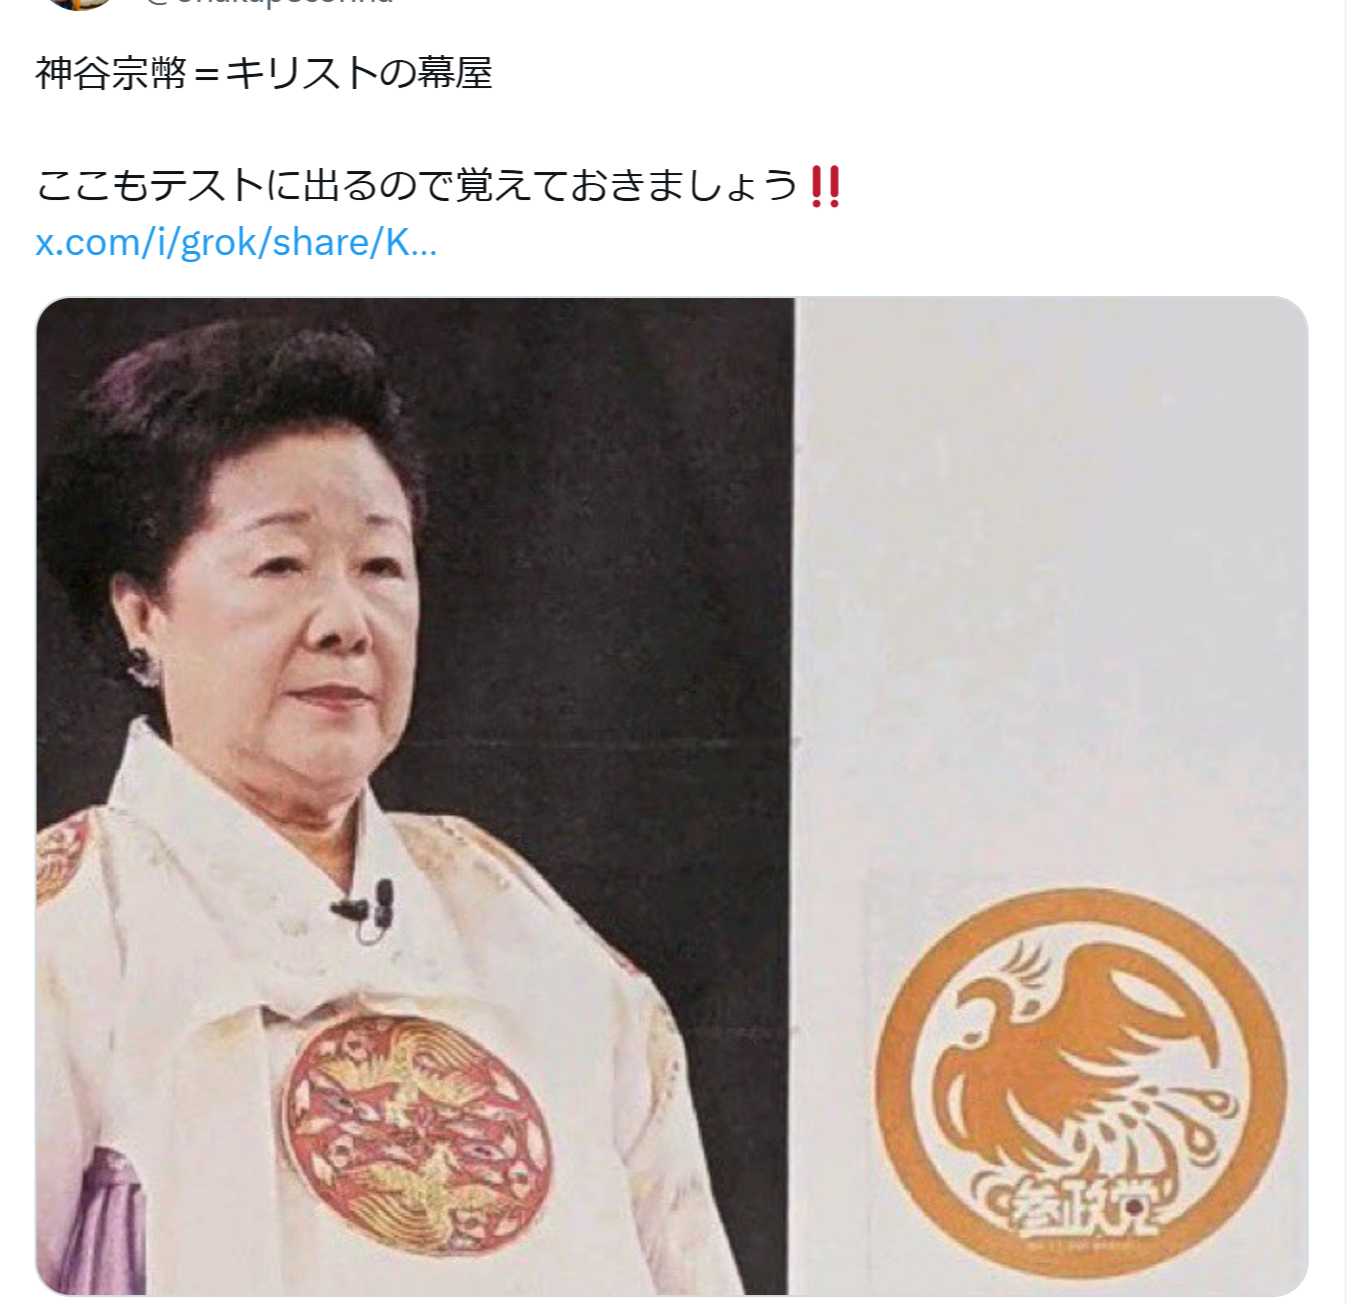1359x1304 pixels.
Task: Click the red double exclamation emoji
Action: (826, 187)
